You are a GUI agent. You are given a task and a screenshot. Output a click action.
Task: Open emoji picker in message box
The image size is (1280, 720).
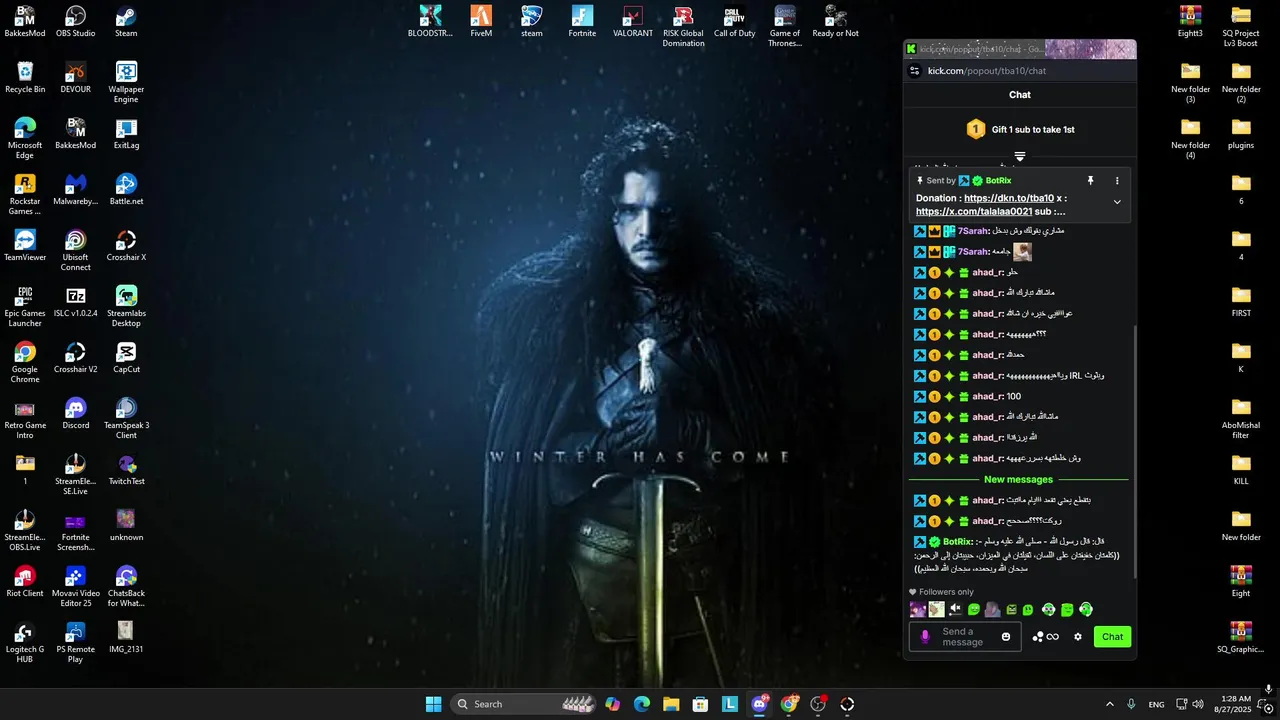pos(1006,637)
